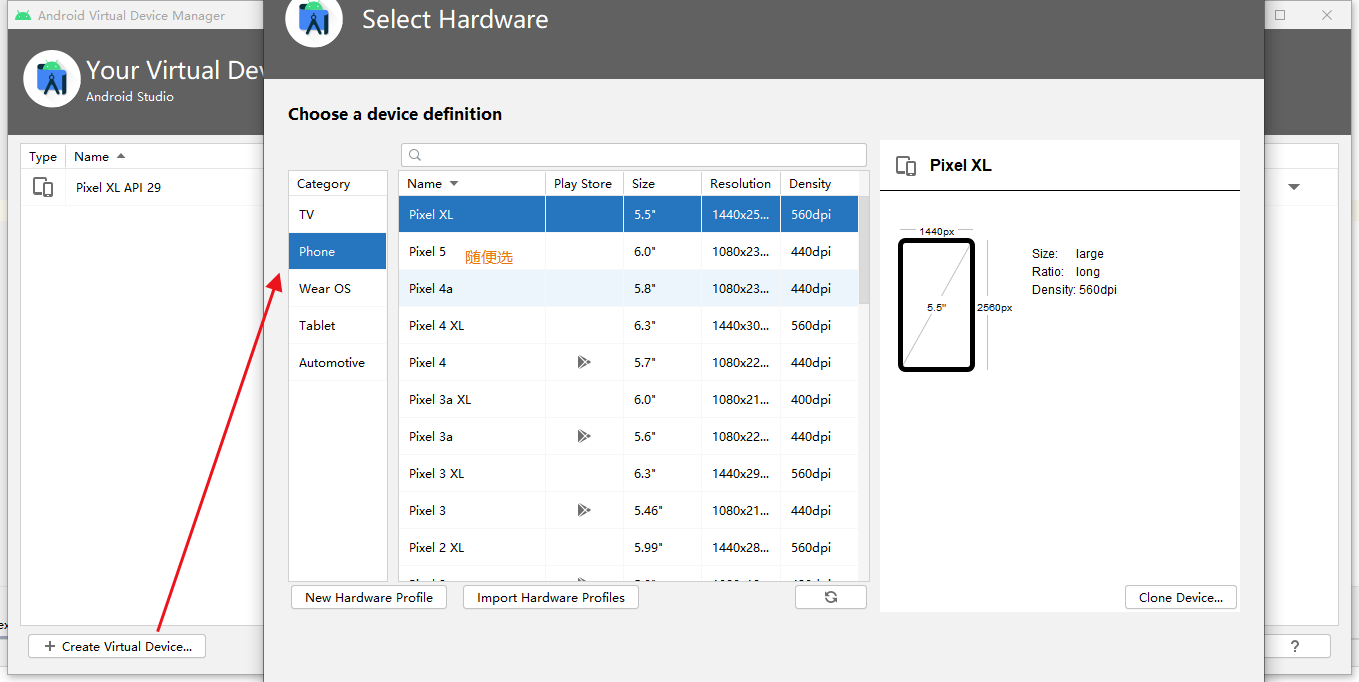Image resolution: width=1359 pixels, height=682 pixels.
Task: Click the 400dpi density cell
Action: [819, 399]
